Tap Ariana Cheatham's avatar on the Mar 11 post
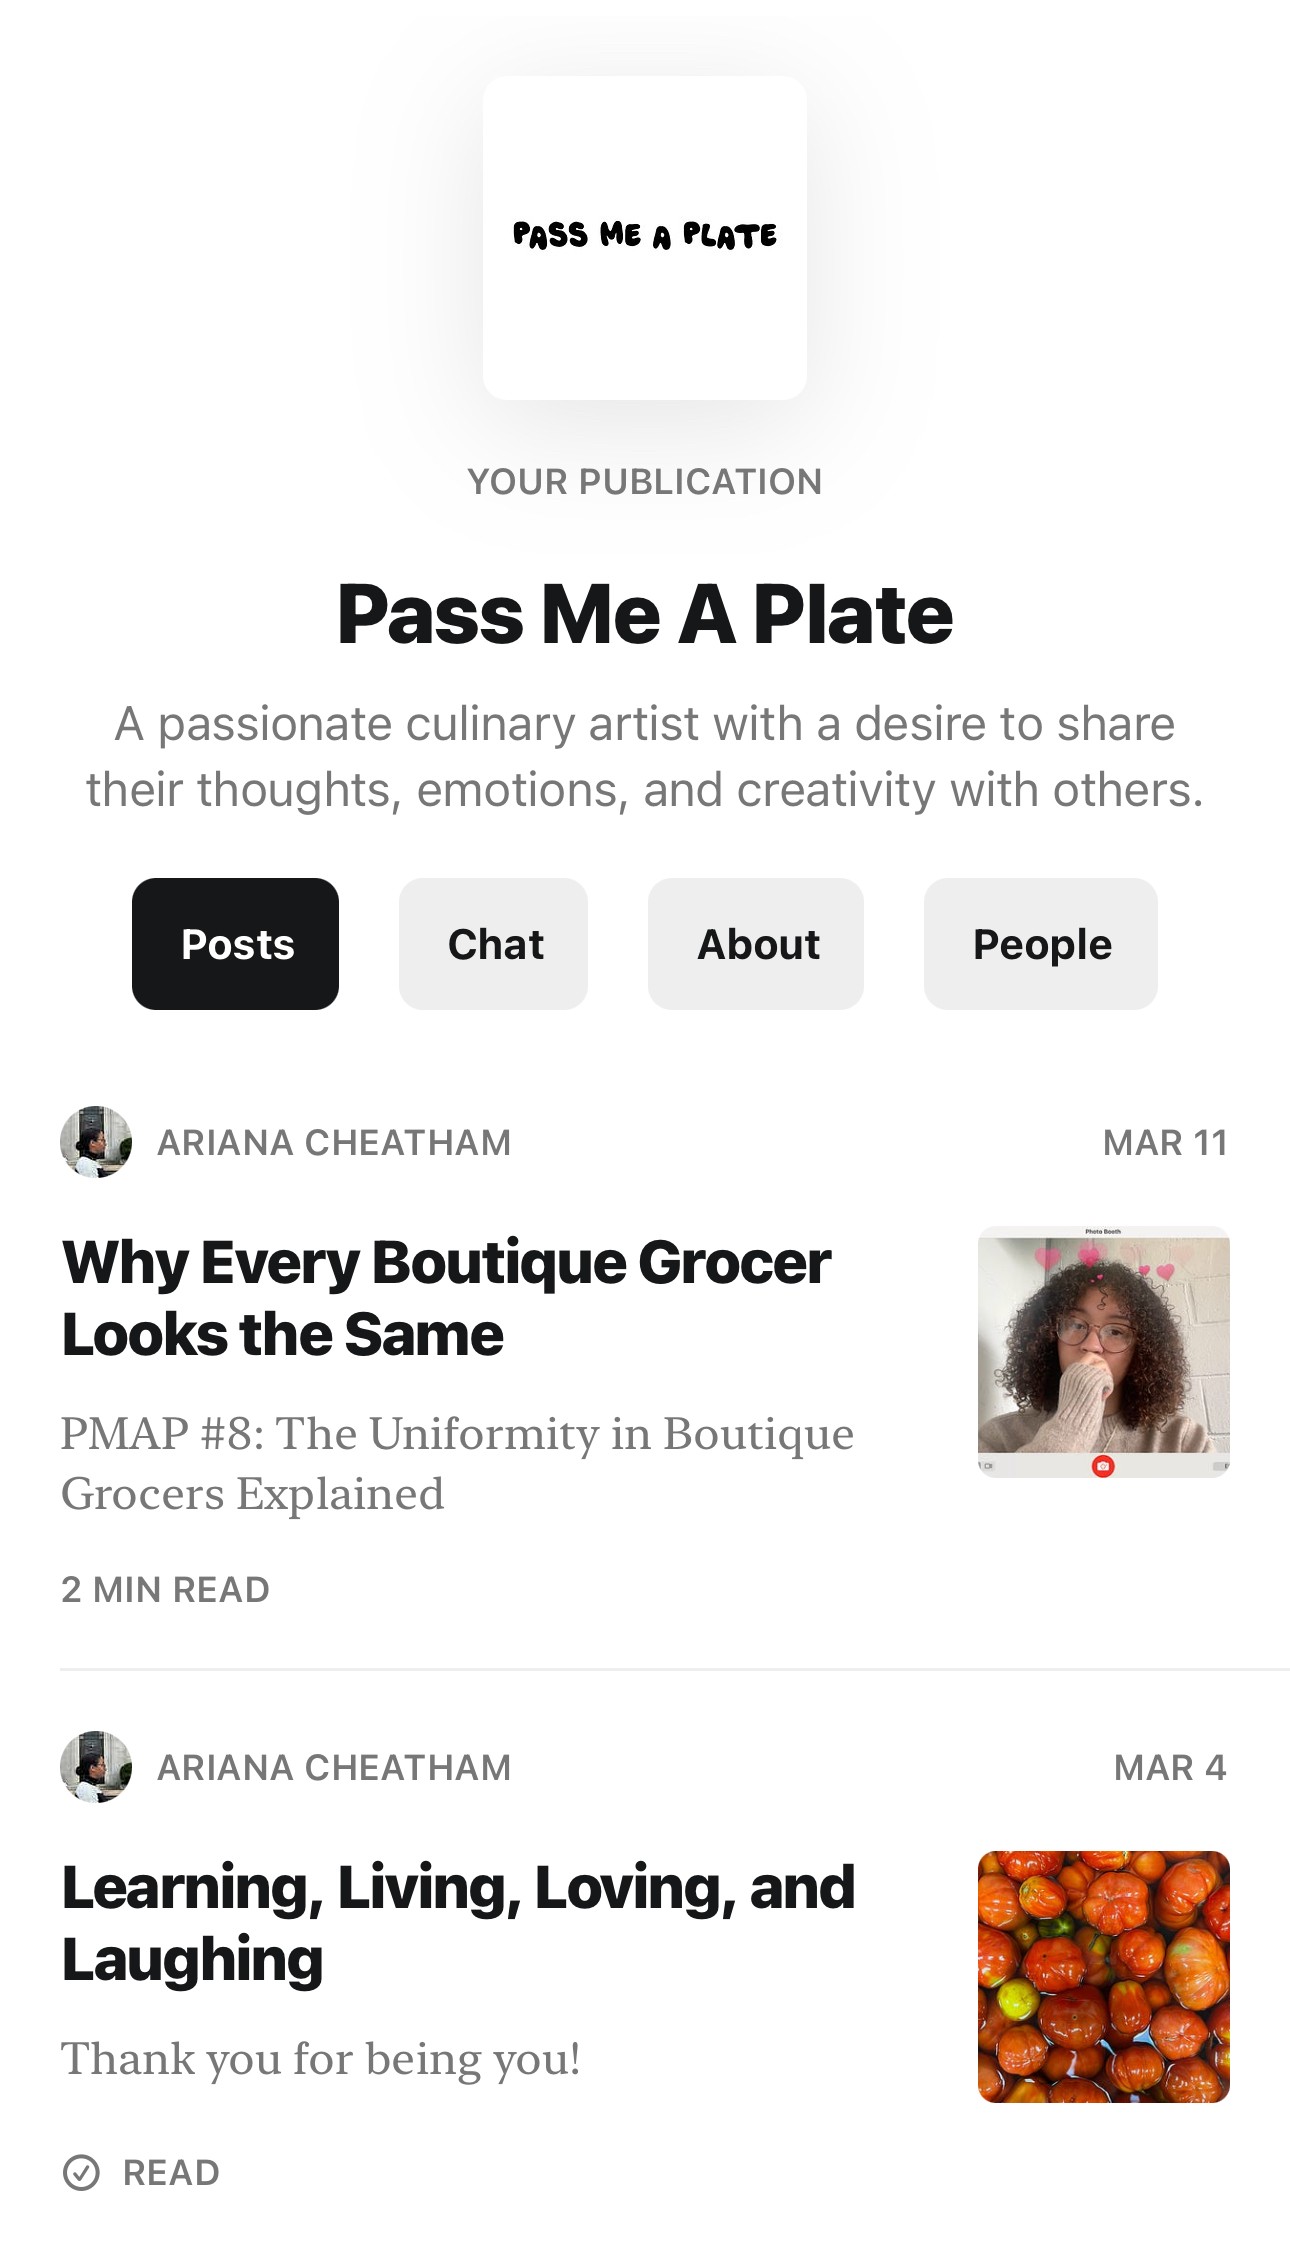Screen dimensions: 1290x2250 coord(96,1142)
